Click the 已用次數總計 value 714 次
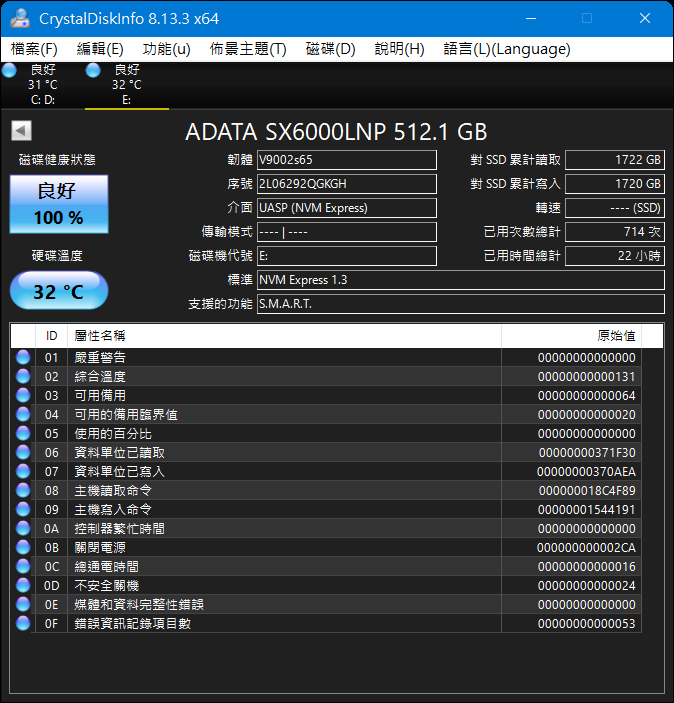Viewport: 674px width, 703px height. click(x=615, y=232)
